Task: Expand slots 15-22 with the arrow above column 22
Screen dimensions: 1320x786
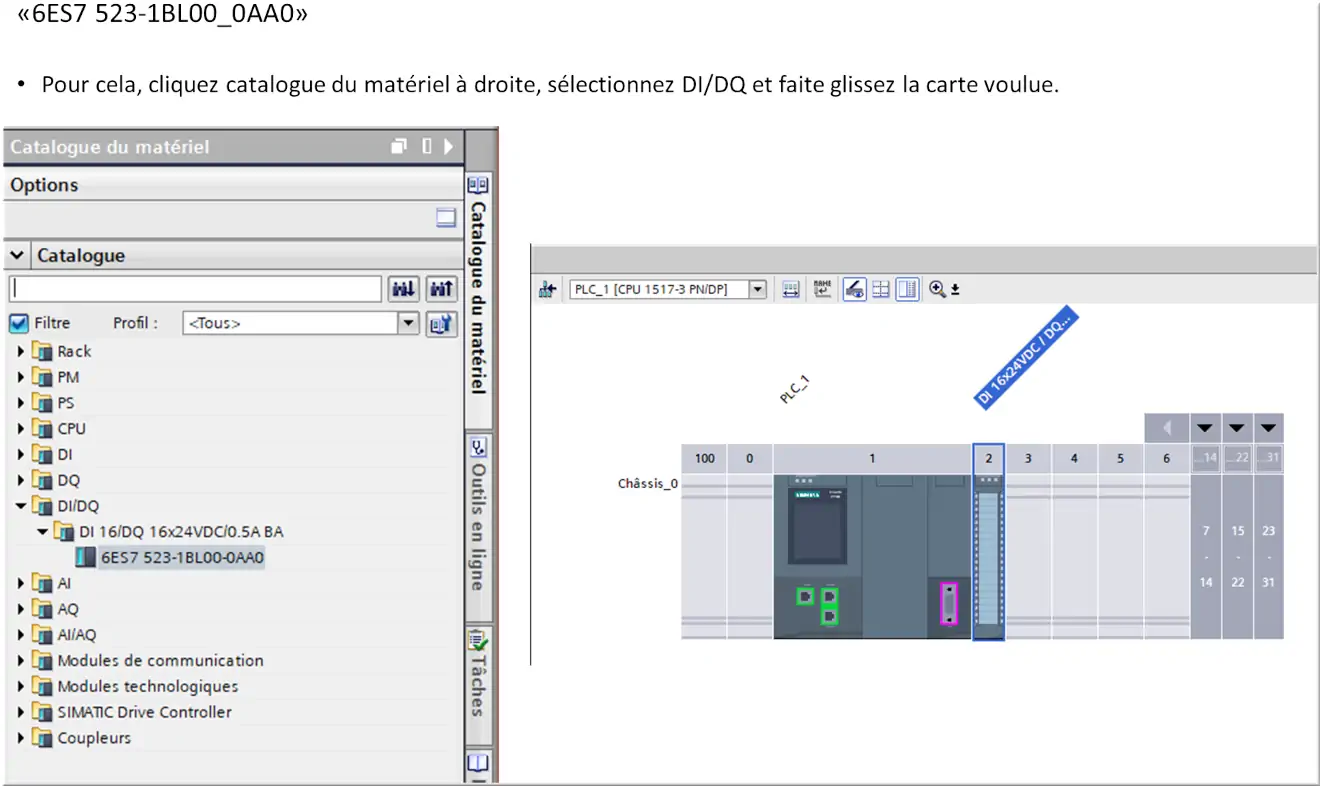Action: point(1237,428)
